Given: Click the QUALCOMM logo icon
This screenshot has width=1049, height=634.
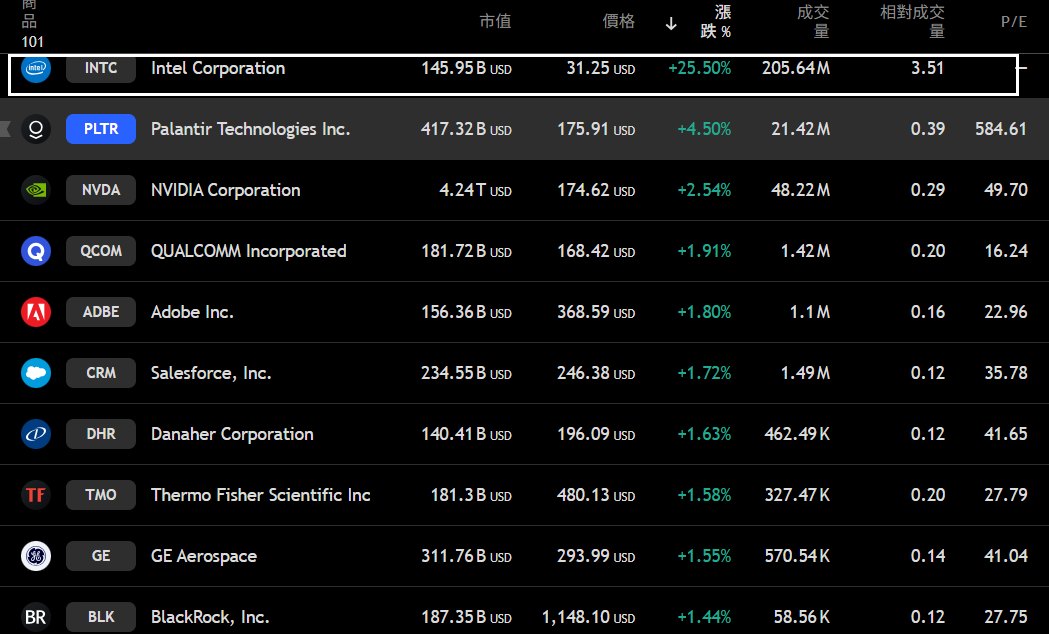Looking at the screenshot, I should pos(36,252).
